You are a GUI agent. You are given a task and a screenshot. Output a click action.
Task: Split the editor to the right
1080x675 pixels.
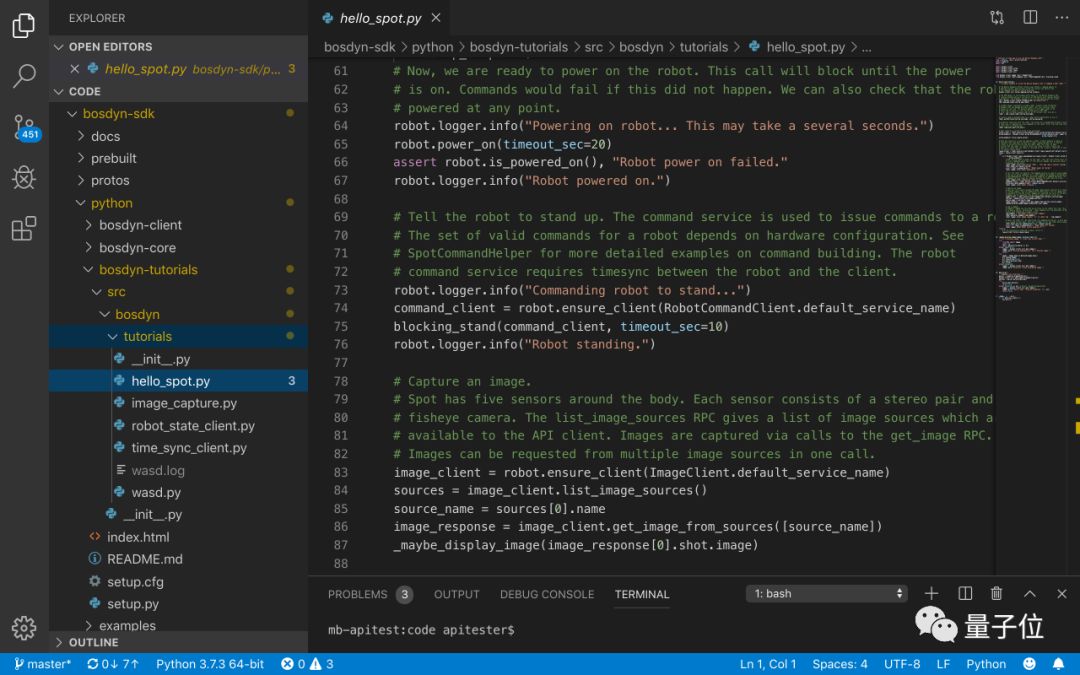point(1030,18)
